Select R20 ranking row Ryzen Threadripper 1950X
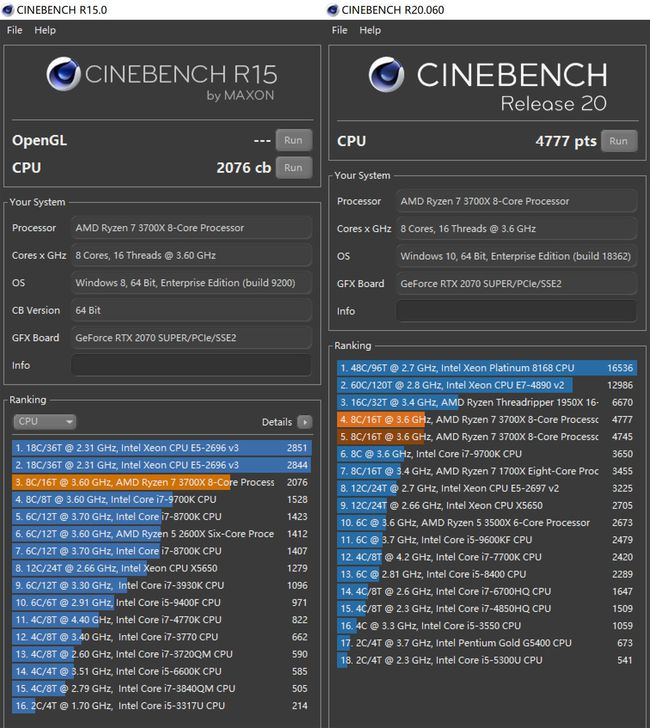Image resolution: width=650 pixels, height=728 pixels. [x=487, y=403]
